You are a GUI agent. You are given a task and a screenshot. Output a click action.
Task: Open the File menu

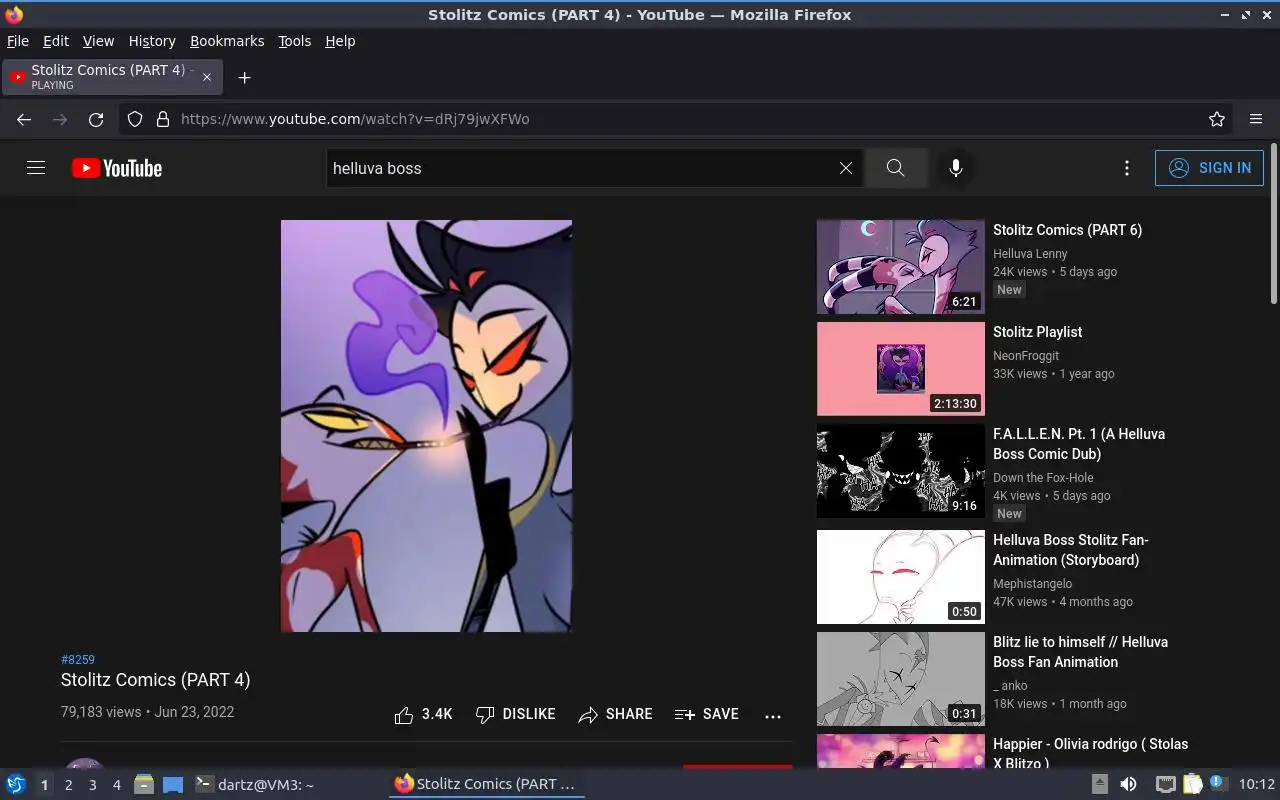(18, 41)
